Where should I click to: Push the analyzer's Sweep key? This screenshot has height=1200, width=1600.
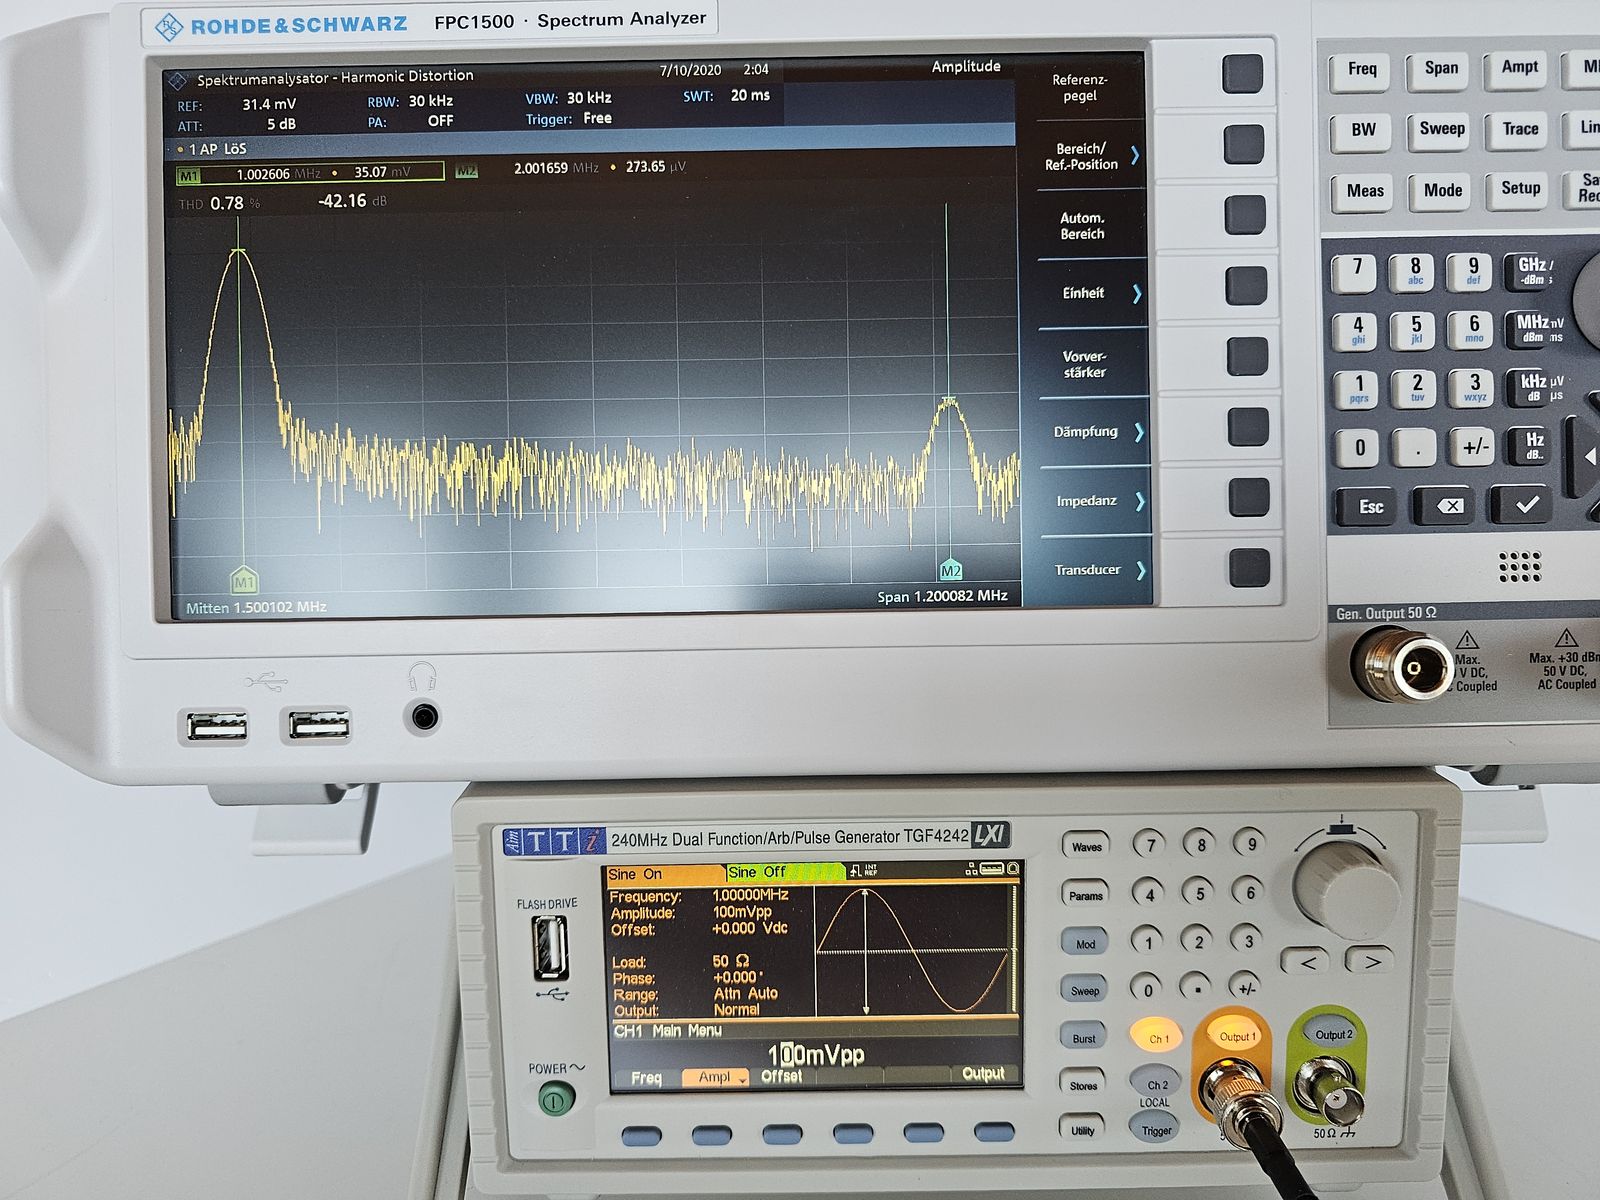1441,130
